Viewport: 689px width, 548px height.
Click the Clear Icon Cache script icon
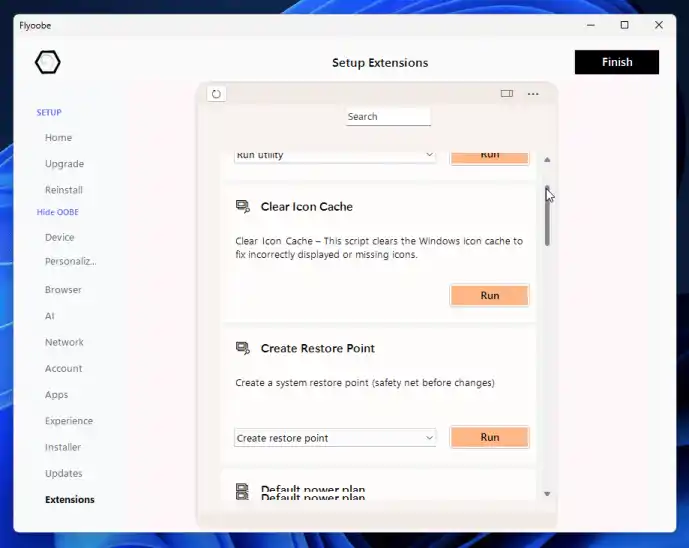click(242, 207)
